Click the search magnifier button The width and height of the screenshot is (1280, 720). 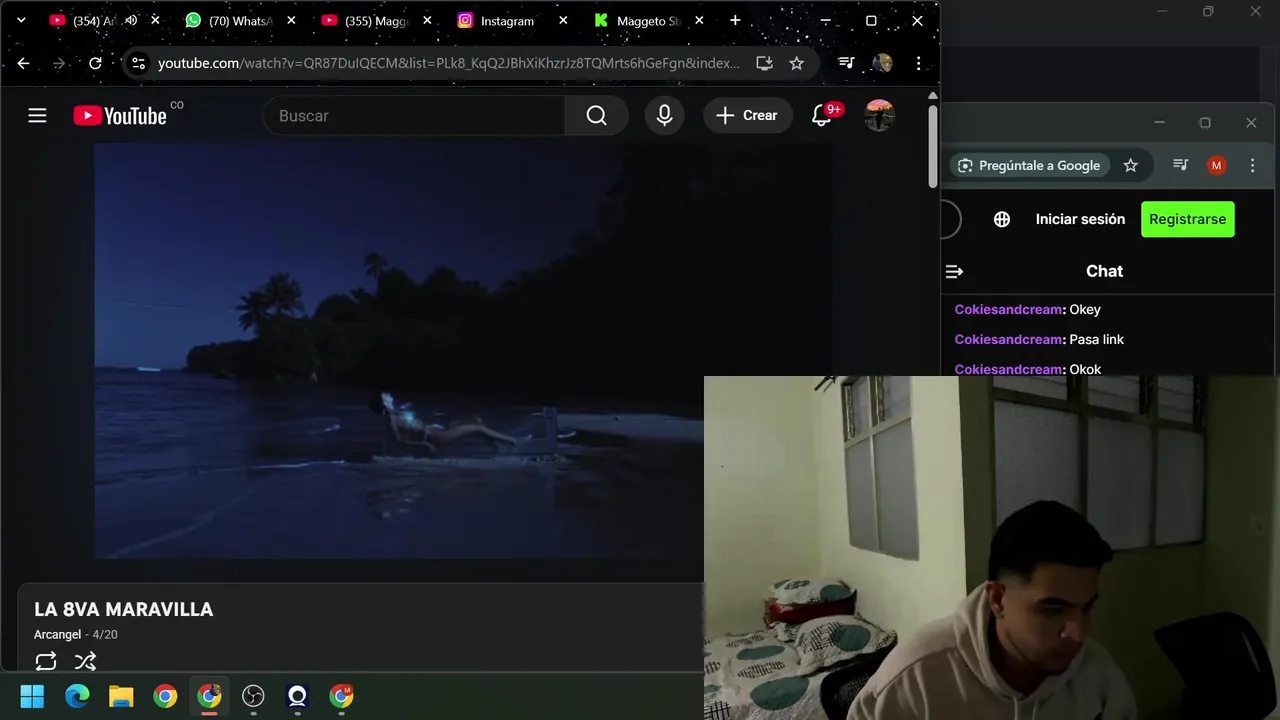pos(596,116)
